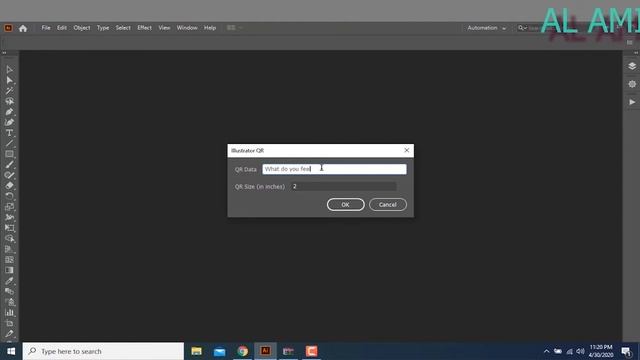Expand the tools panel double arrow

(x=4, y=53)
